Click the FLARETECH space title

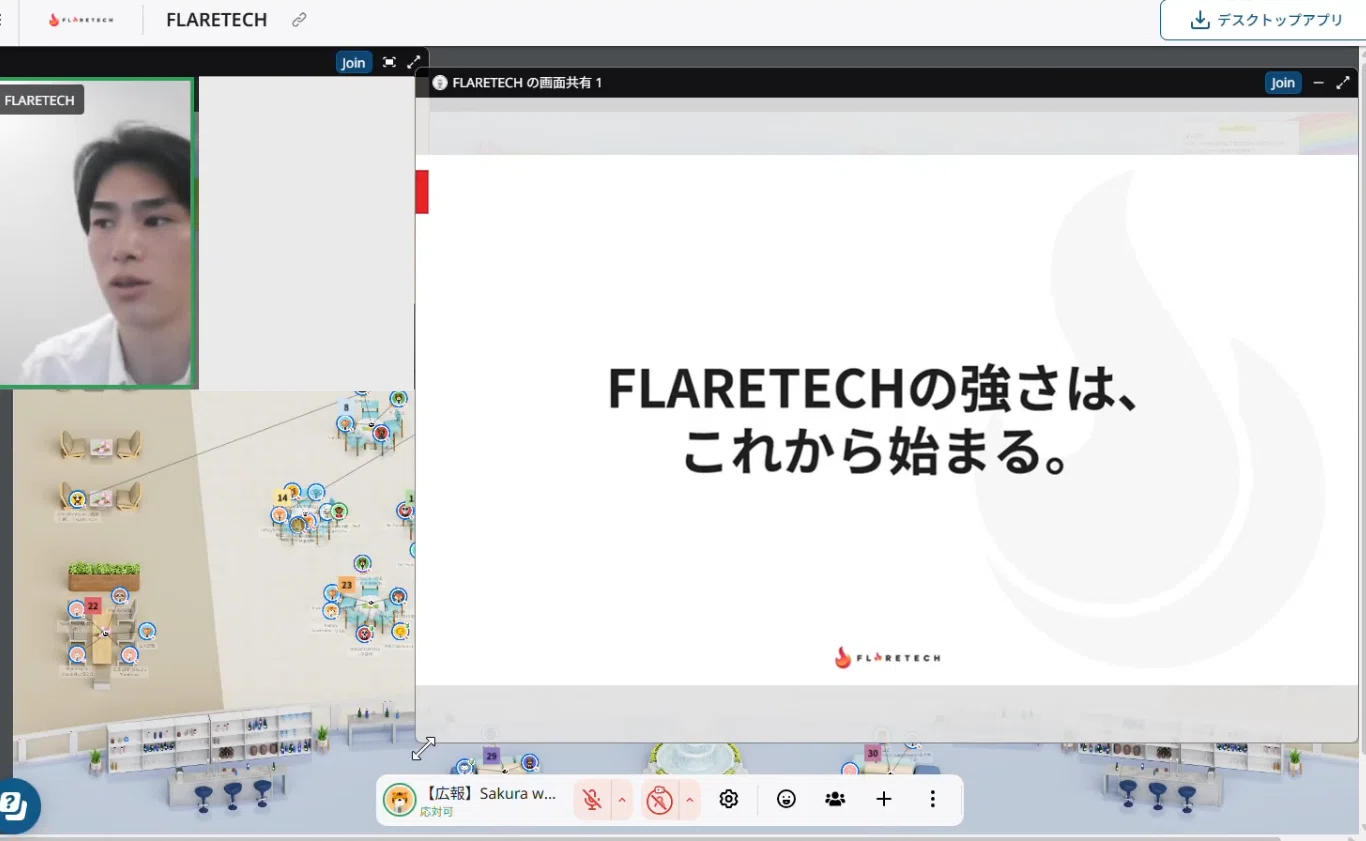217,20
